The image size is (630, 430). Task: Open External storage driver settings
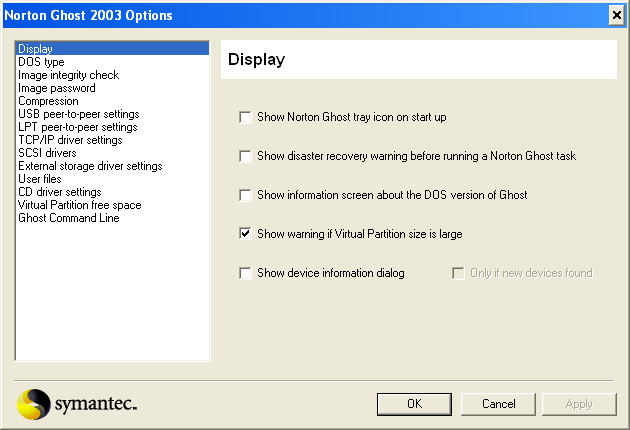click(90, 166)
